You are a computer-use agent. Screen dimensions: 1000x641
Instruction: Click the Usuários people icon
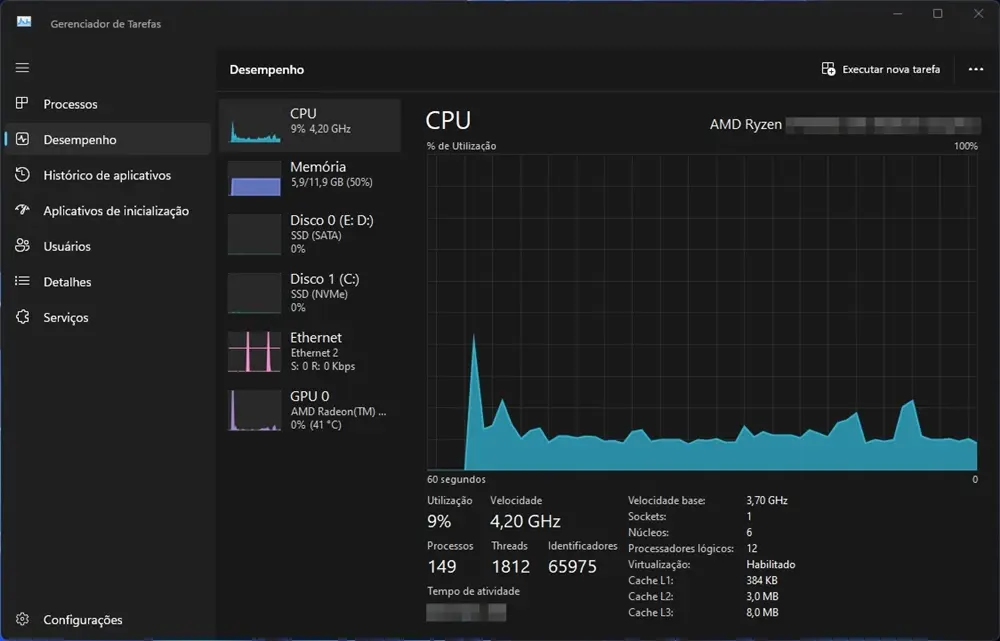tap(22, 246)
